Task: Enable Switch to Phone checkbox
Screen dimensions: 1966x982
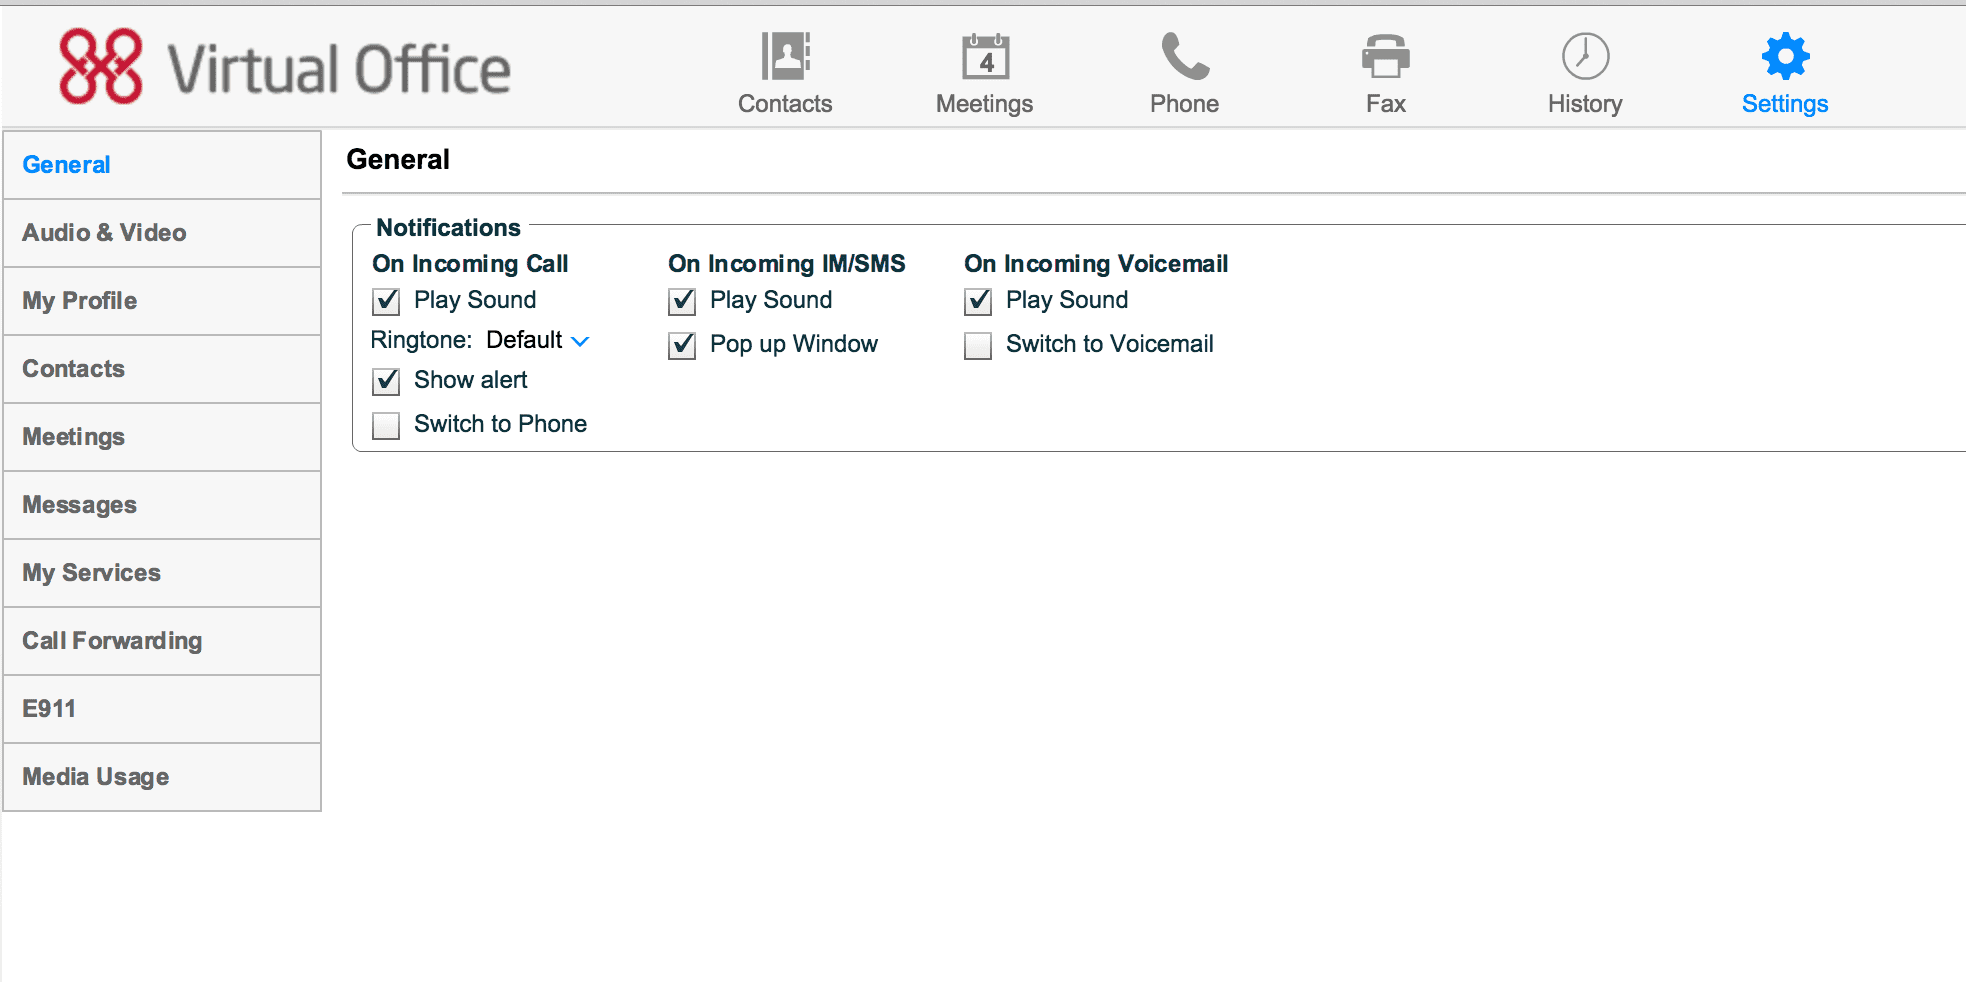Action: 386,425
